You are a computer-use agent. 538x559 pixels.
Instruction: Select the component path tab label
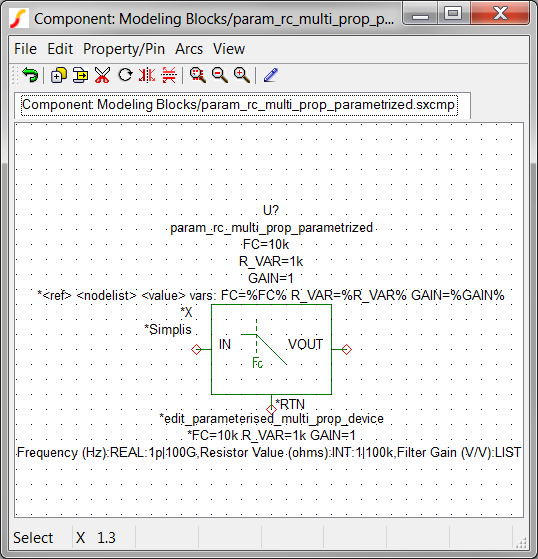pyautogui.click(x=239, y=105)
